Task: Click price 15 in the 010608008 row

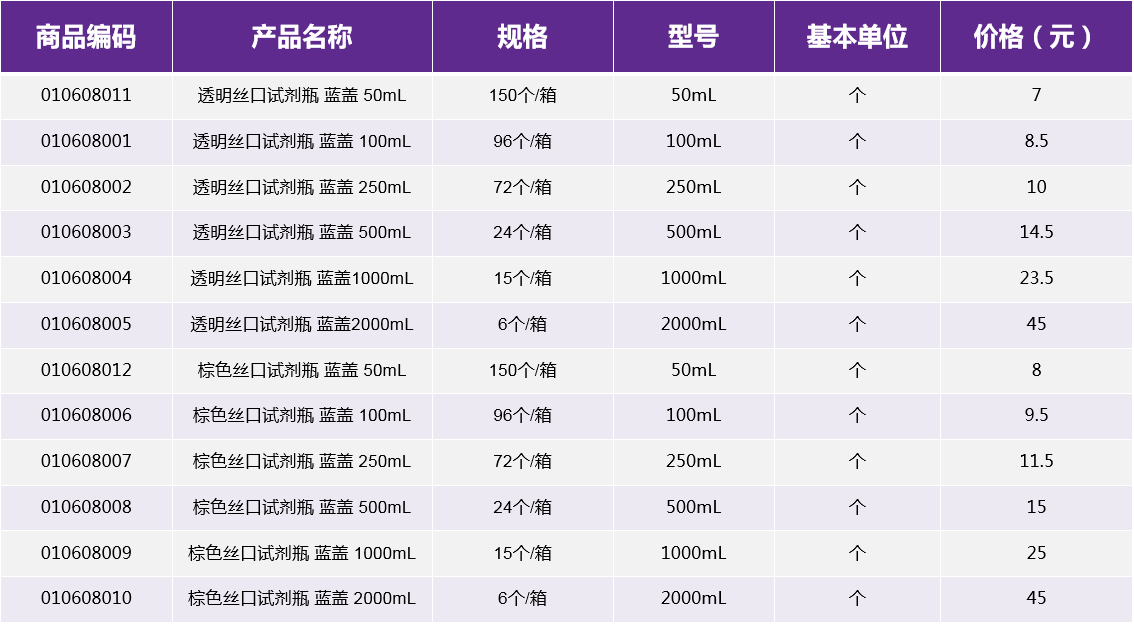Action: point(1036,507)
